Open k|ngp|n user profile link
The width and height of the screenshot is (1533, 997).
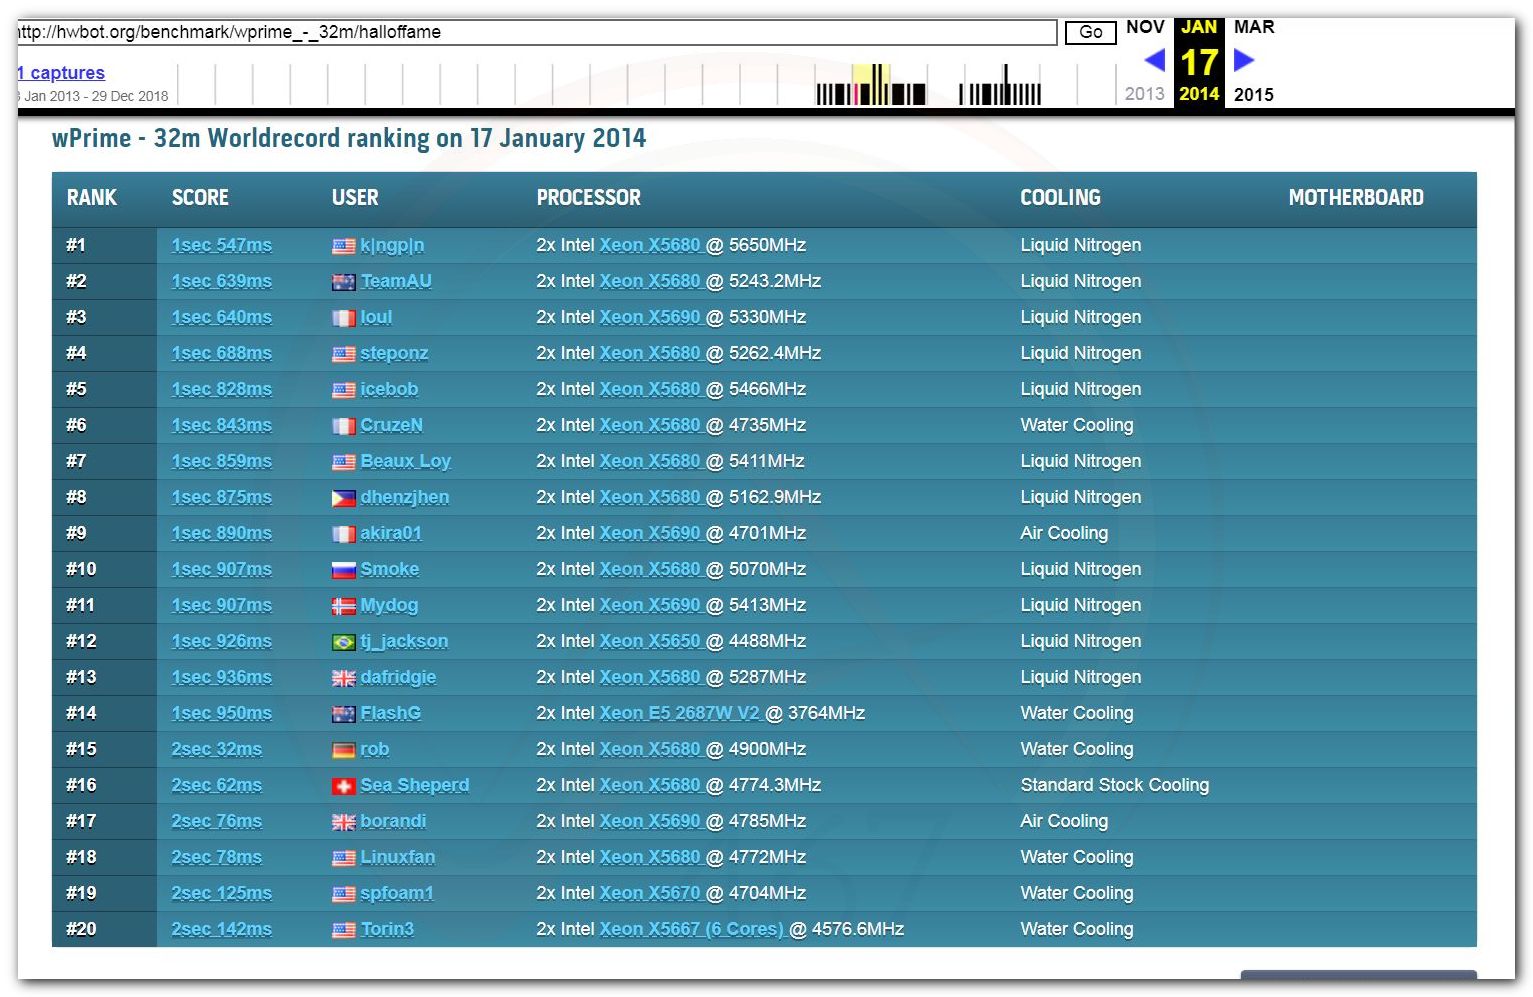[x=392, y=245]
